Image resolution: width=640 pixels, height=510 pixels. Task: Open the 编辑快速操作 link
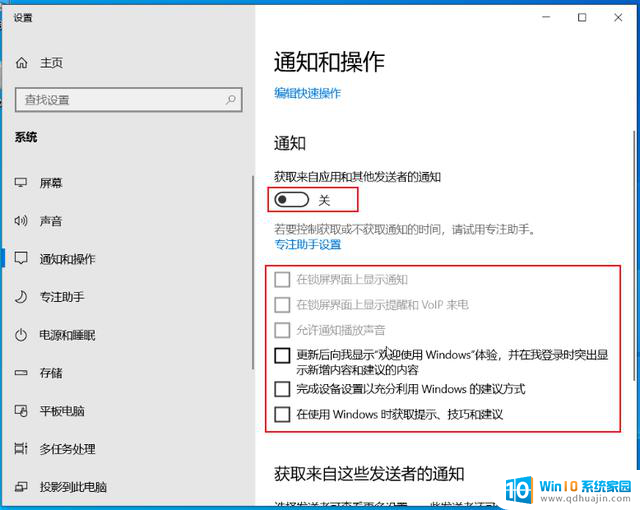coord(307,93)
